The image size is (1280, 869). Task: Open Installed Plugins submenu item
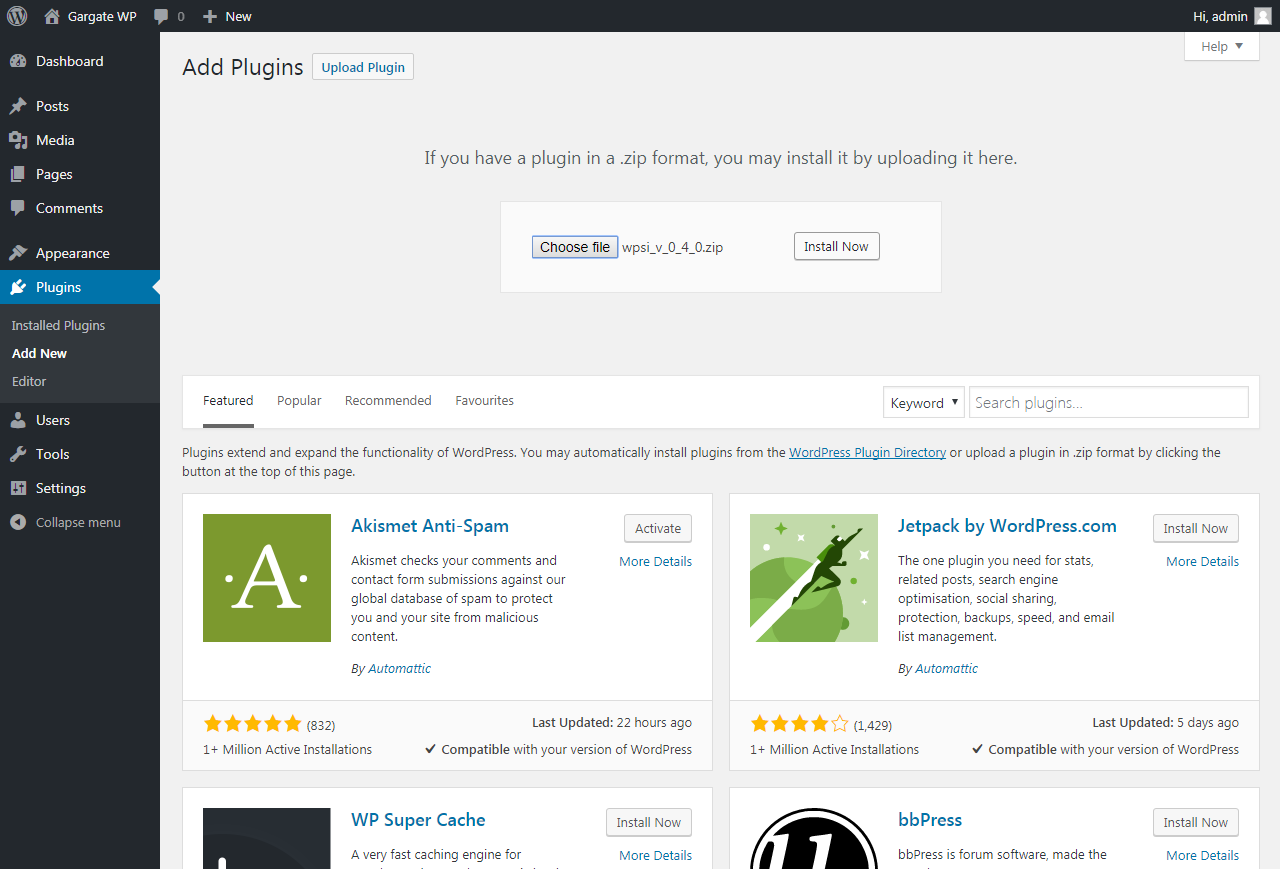click(58, 325)
